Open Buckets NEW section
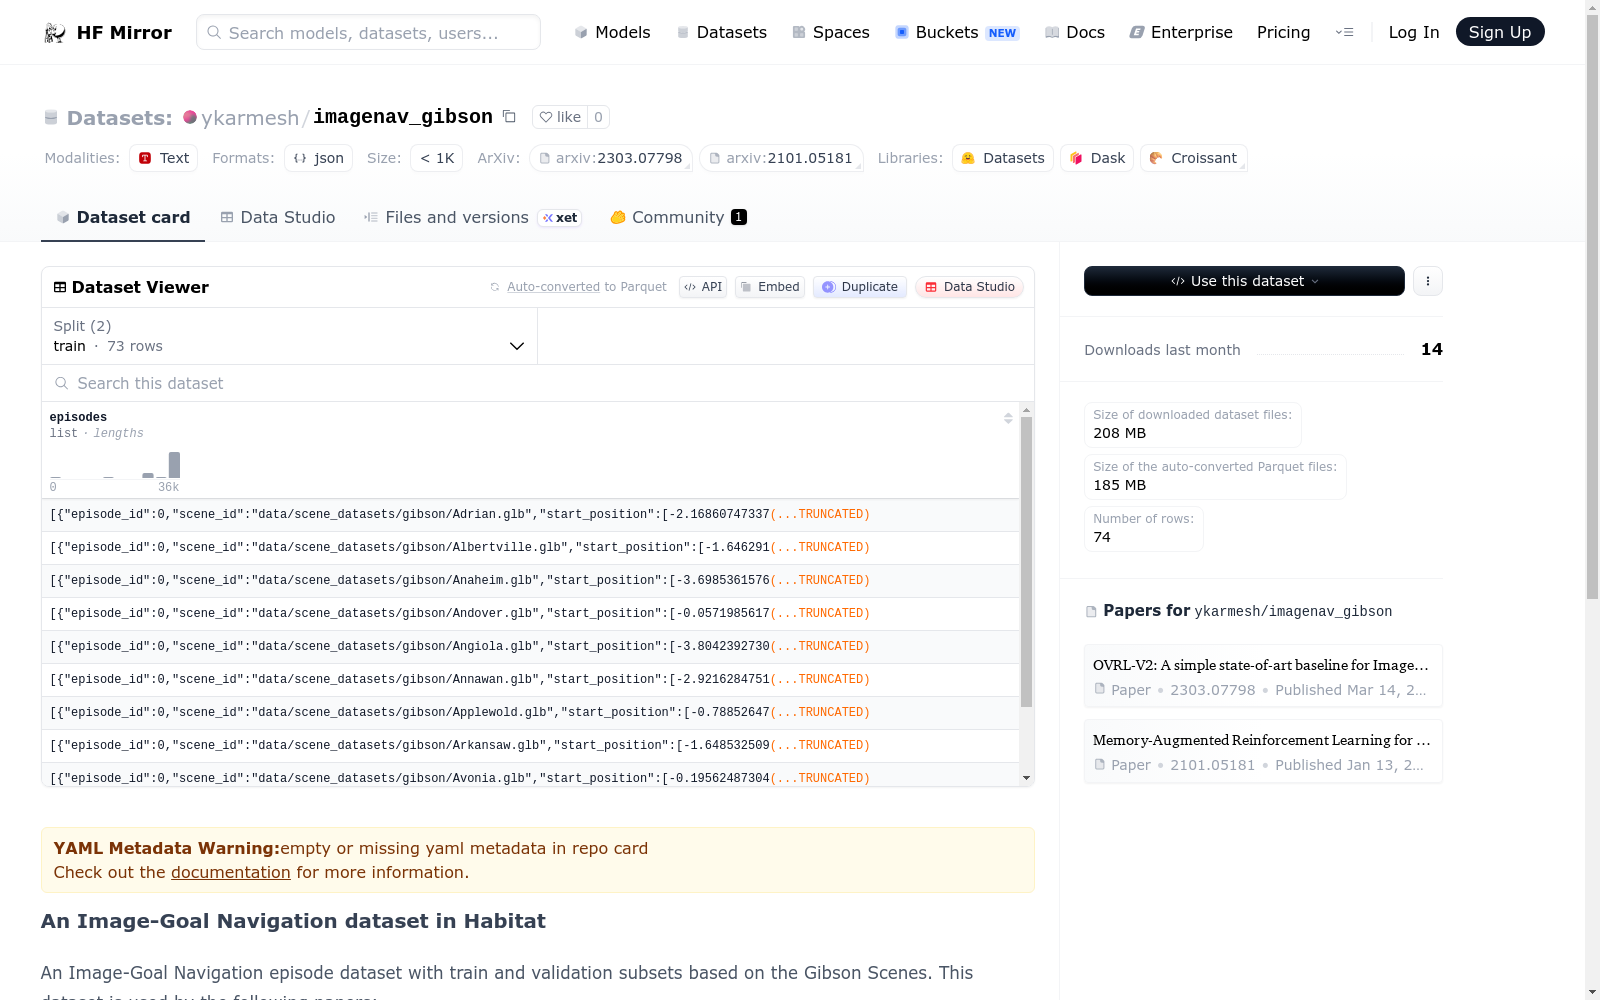1600x1000 pixels. coord(957,33)
